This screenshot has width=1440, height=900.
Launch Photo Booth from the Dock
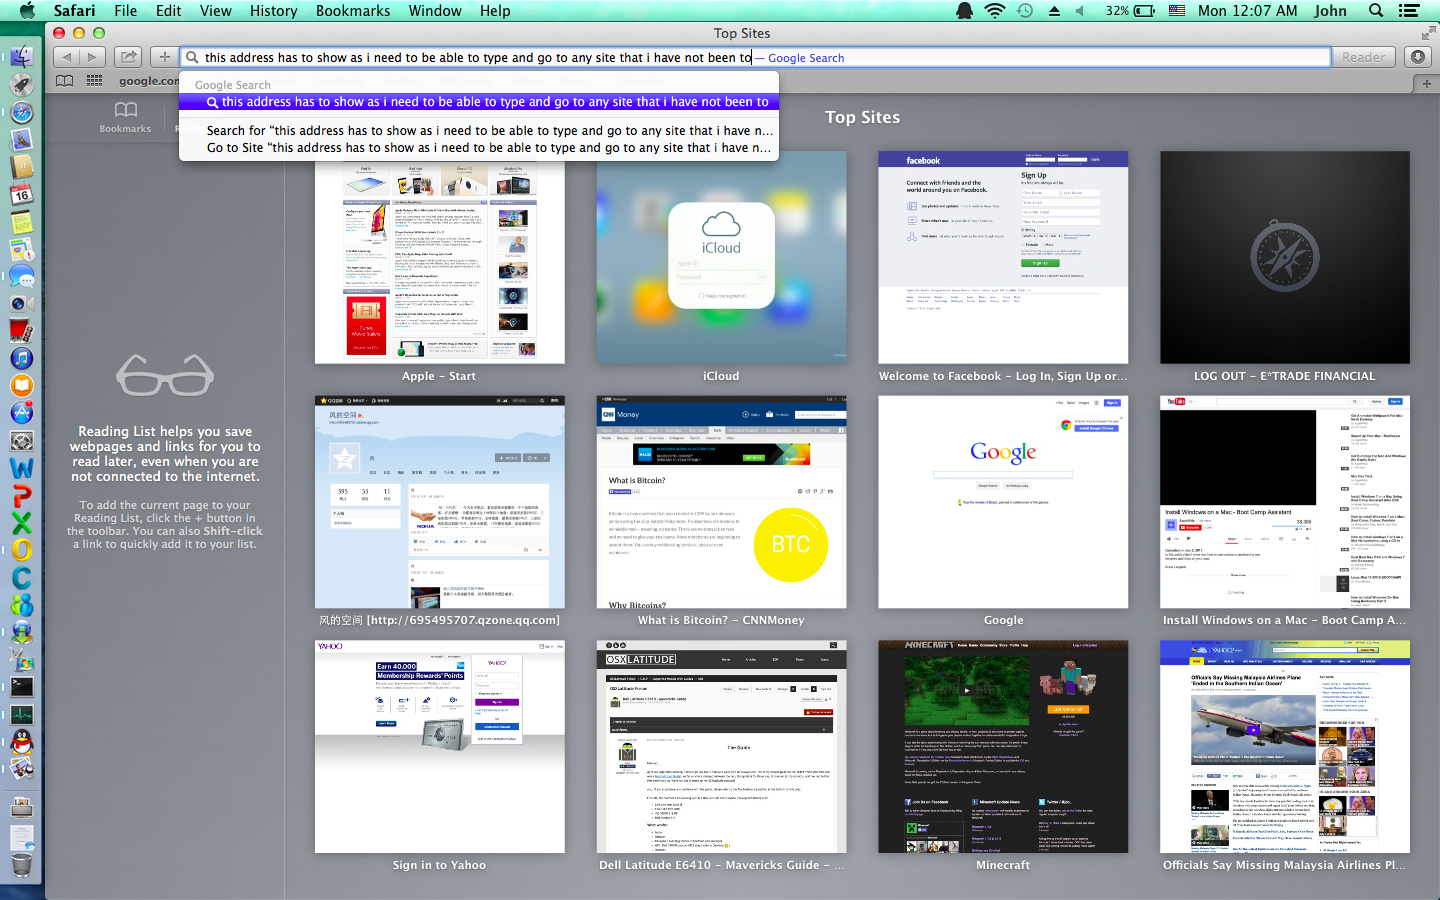pyautogui.click(x=21, y=331)
